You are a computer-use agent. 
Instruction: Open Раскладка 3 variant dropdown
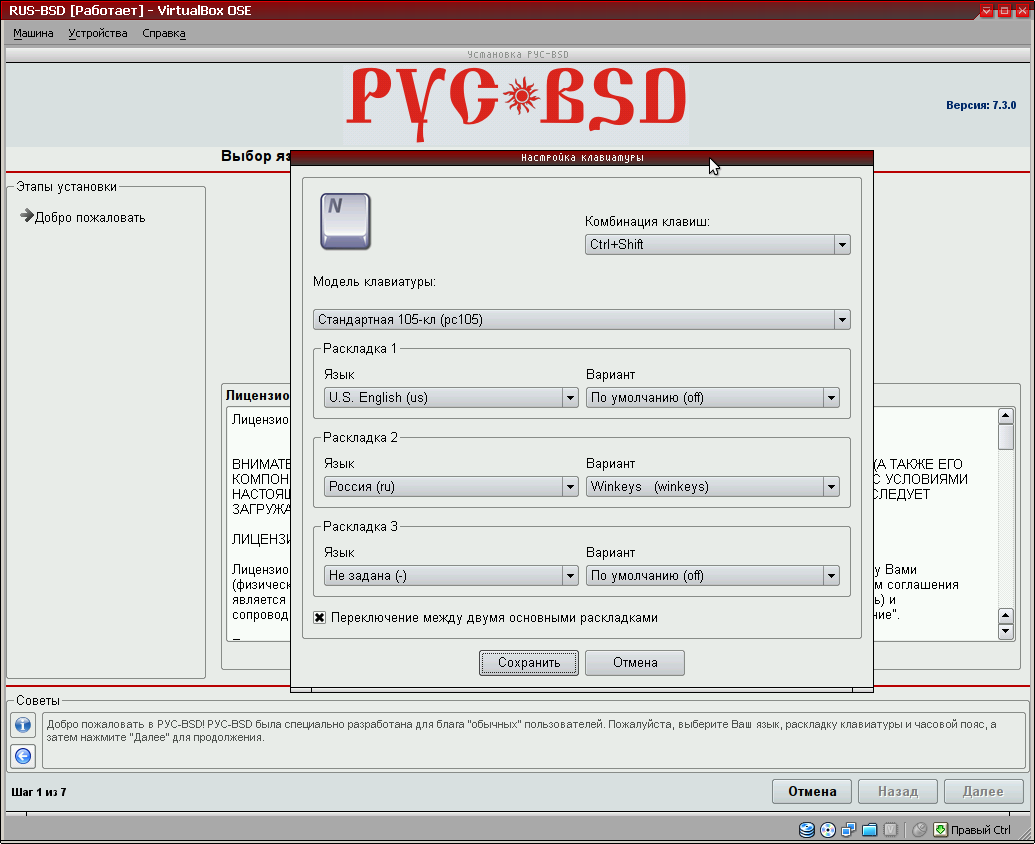pyautogui.click(x=713, y=575)
